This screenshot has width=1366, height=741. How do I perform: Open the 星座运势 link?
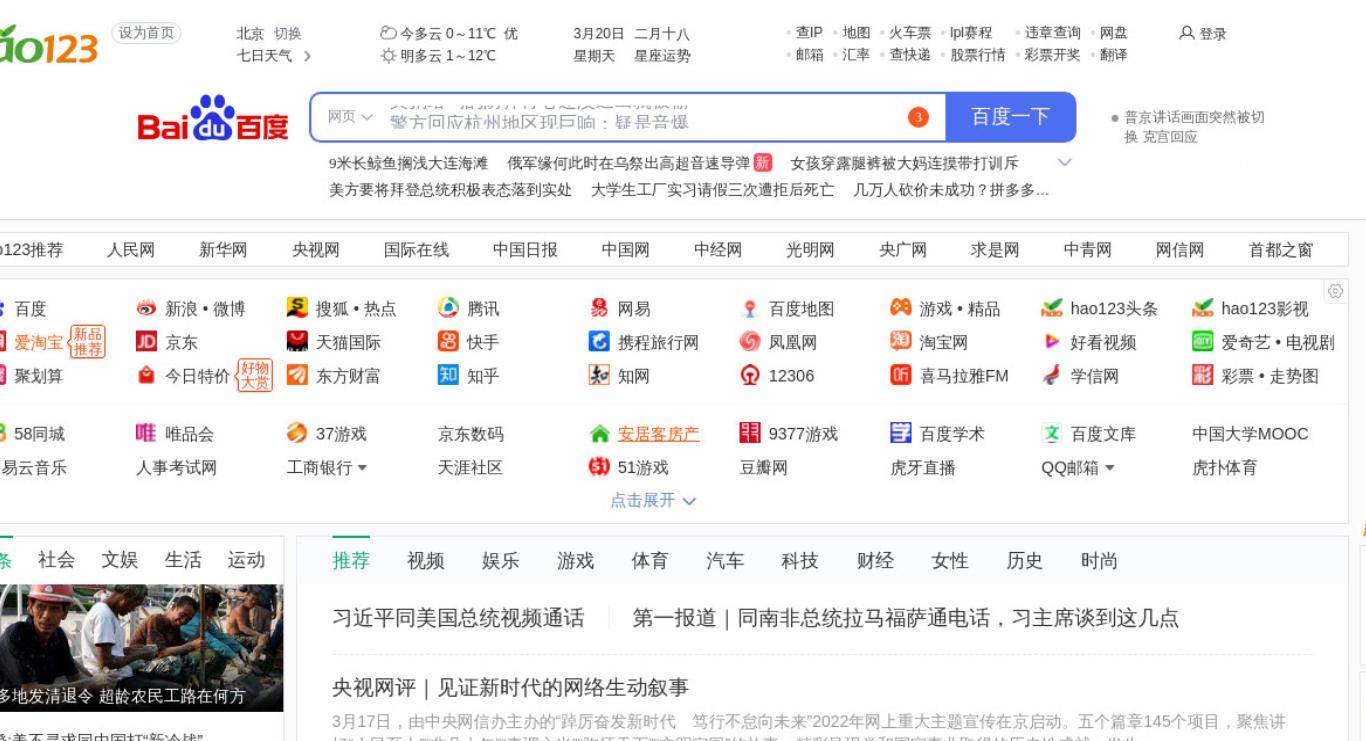click(x=662, y=56)
